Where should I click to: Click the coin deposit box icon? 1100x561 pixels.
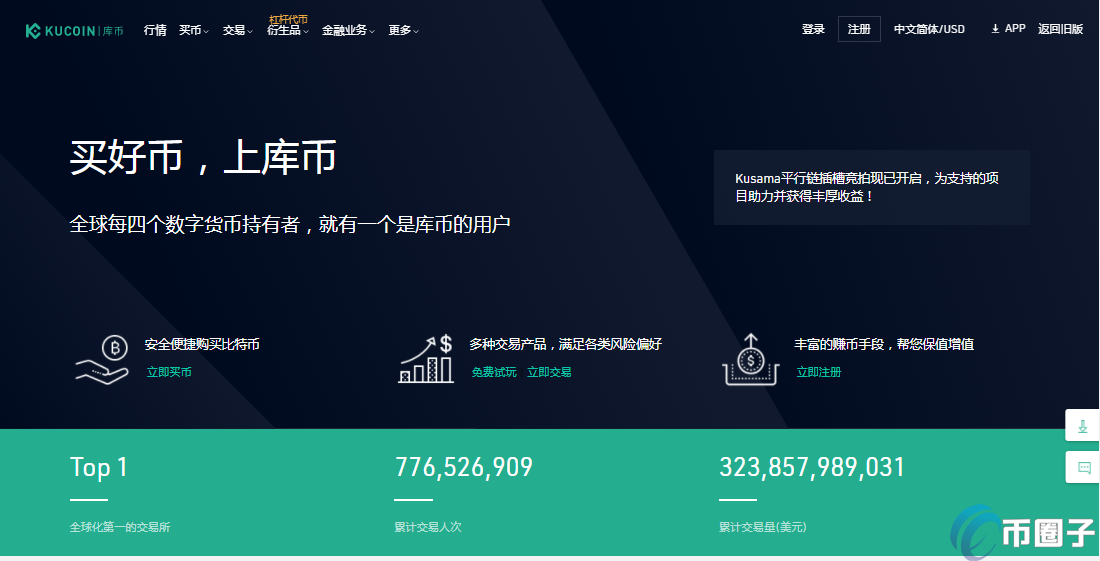[751, 359]
